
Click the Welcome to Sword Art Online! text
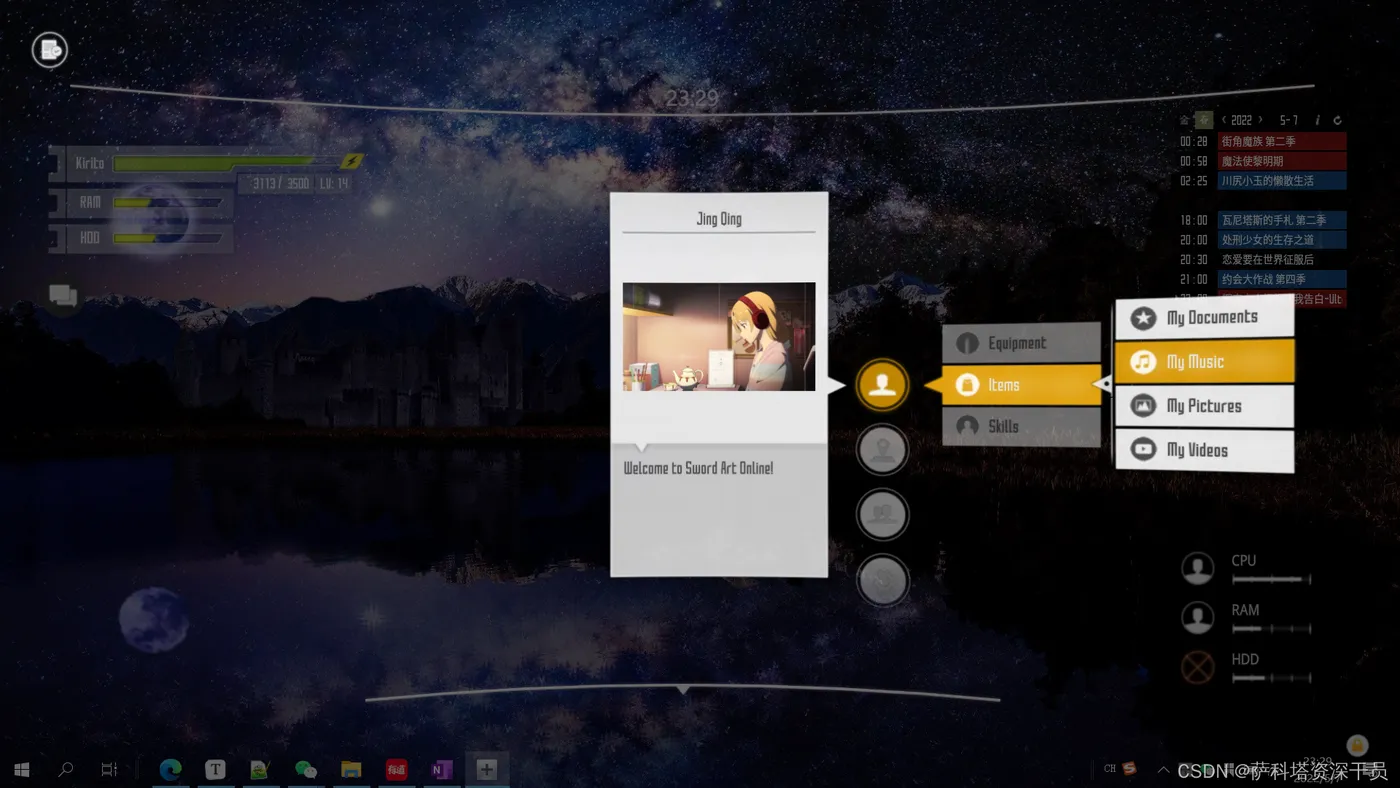coord(698,468)
